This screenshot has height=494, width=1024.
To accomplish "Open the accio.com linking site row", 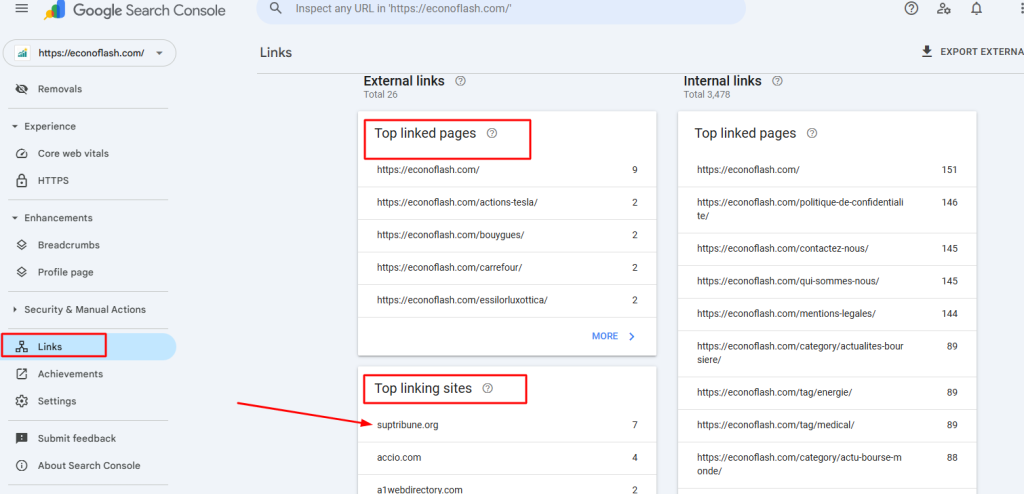I will (507, 457).
